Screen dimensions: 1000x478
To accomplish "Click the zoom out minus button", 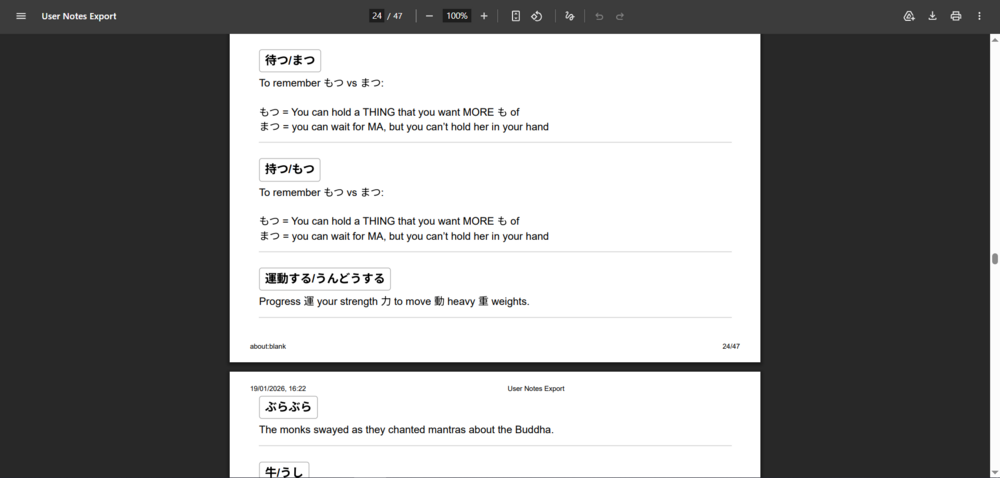I will click(x=429, y=16).
